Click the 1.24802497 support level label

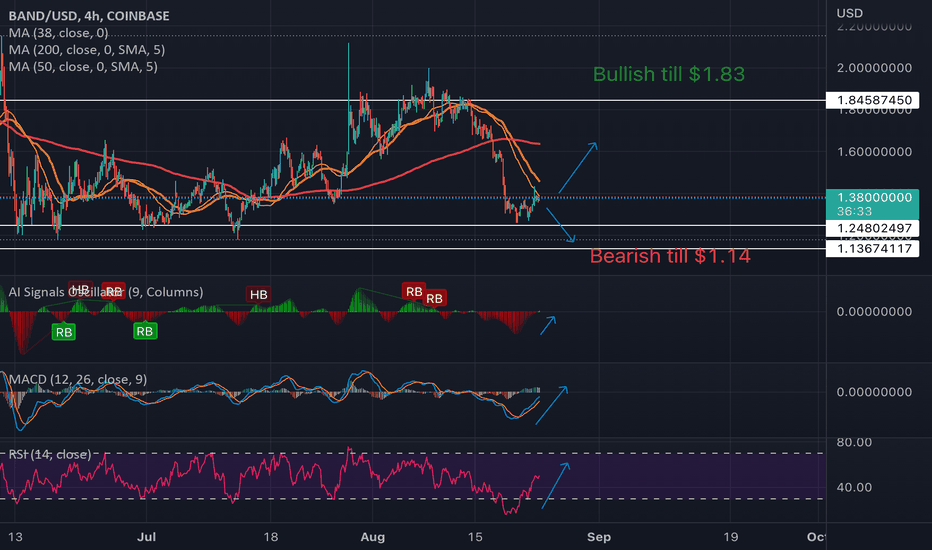pyautogui.click(x=873, y=228)
